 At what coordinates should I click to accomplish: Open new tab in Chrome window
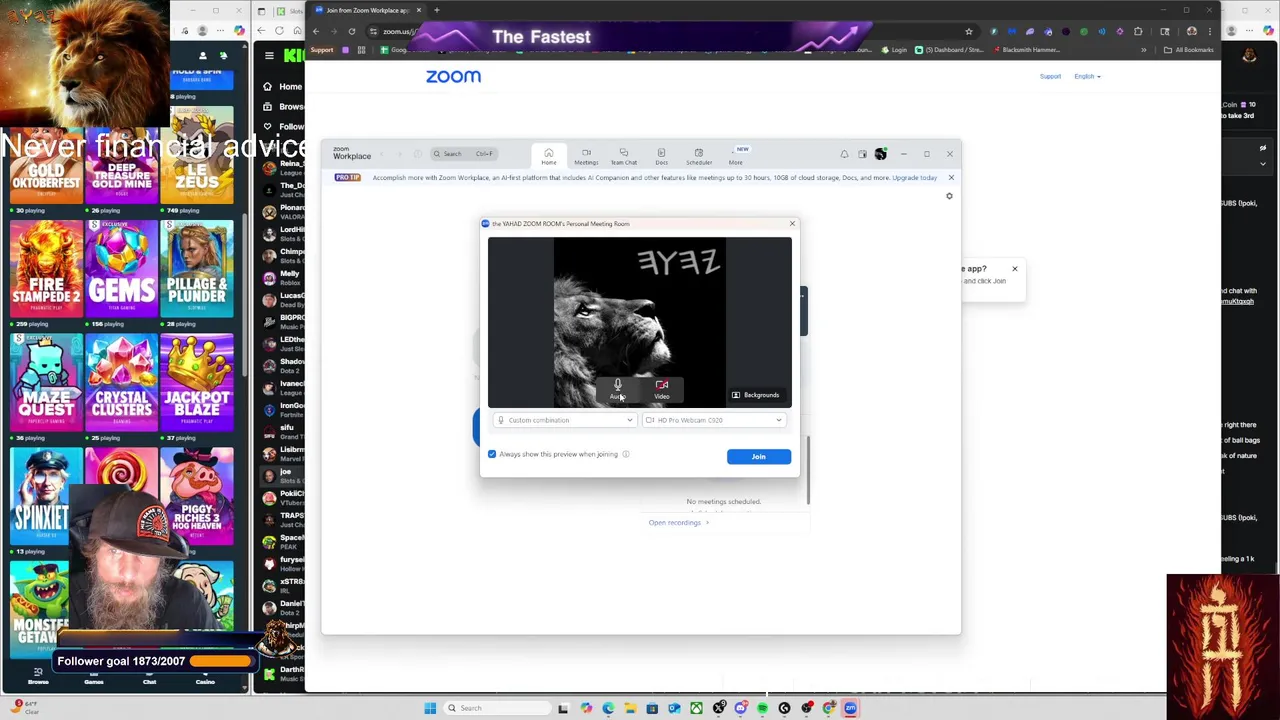pyautogui.click(x=437, y=10)
